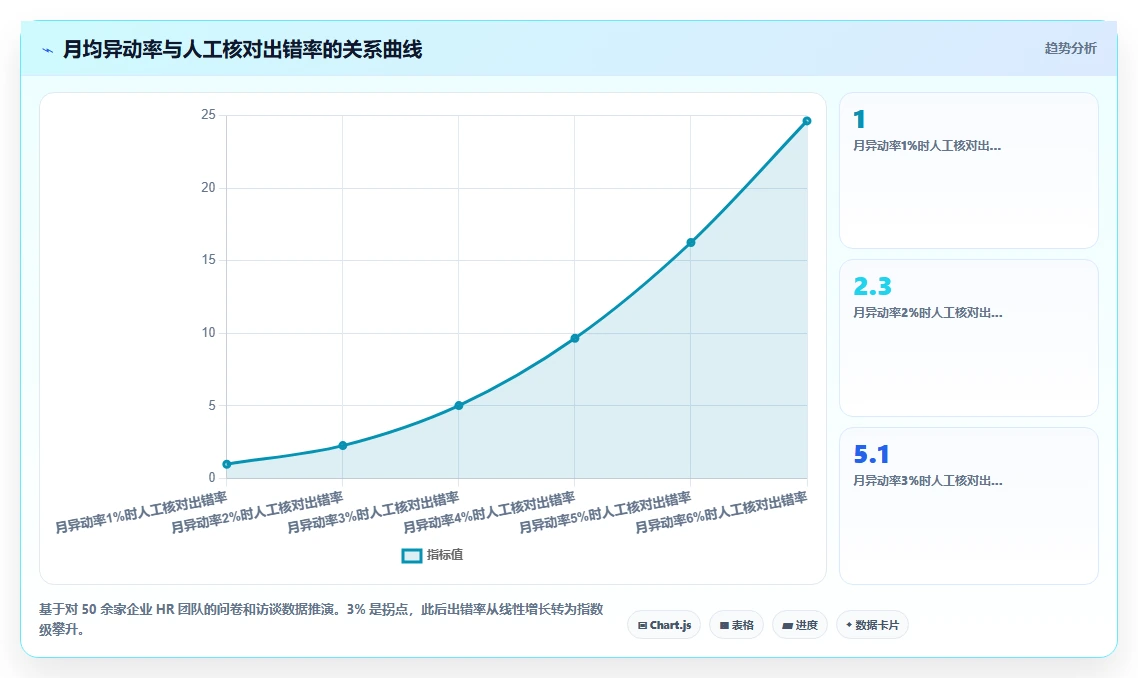Click the card caption 月异动率1%时人工核对出...
The height and width of the screenshot is (678, 1138).
[x=927, y=146]
